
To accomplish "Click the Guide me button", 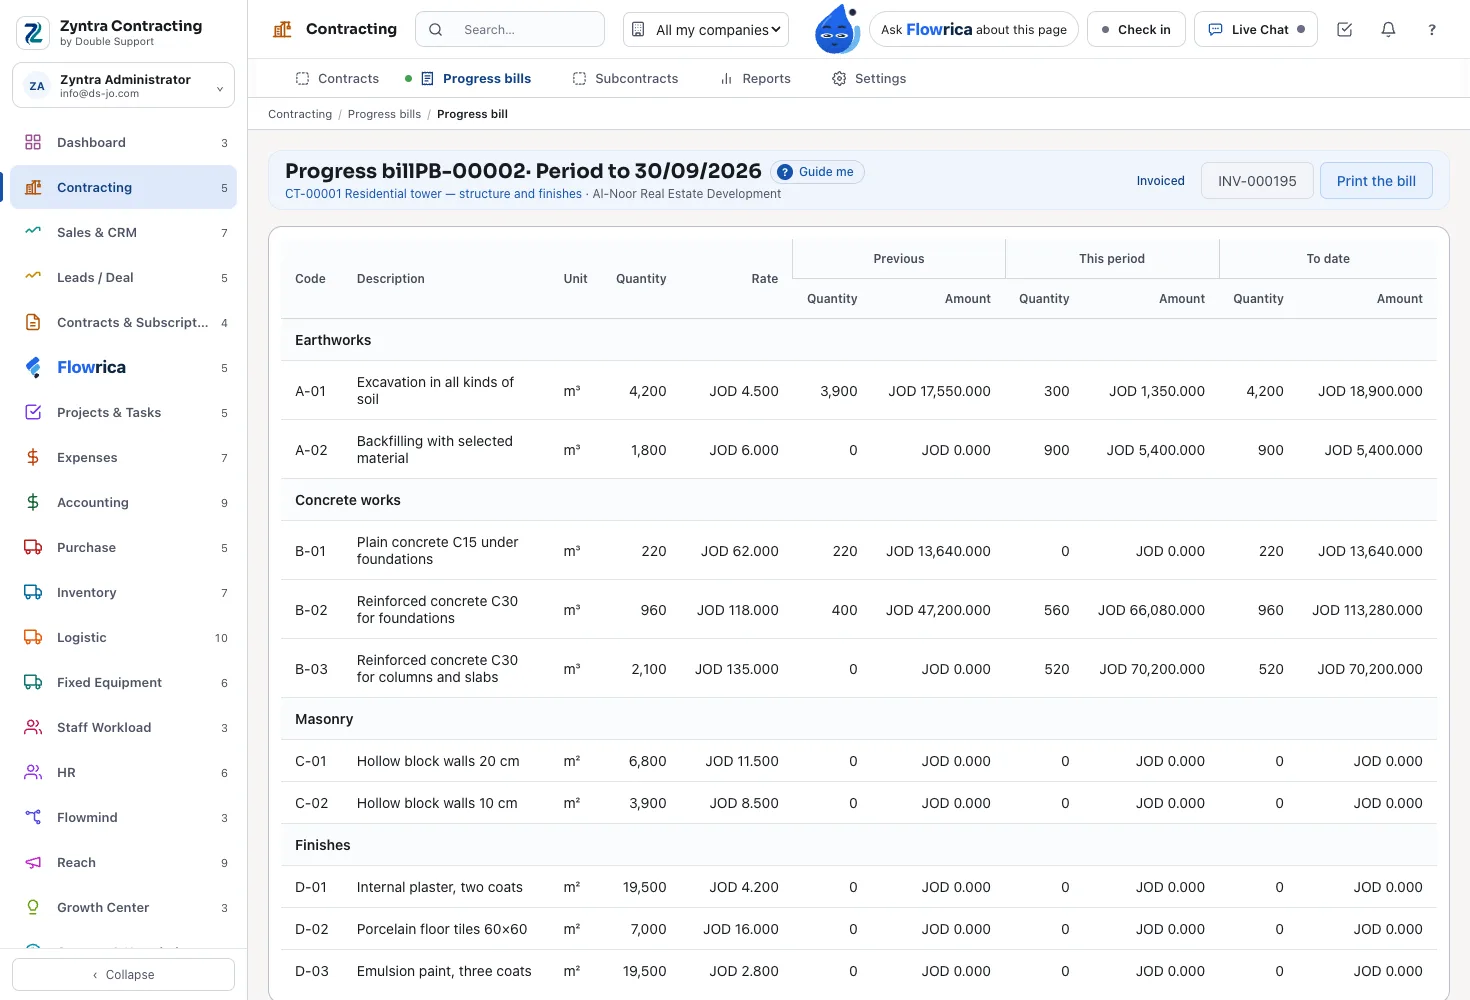I will pyautogui.click(x=817, y=172).
